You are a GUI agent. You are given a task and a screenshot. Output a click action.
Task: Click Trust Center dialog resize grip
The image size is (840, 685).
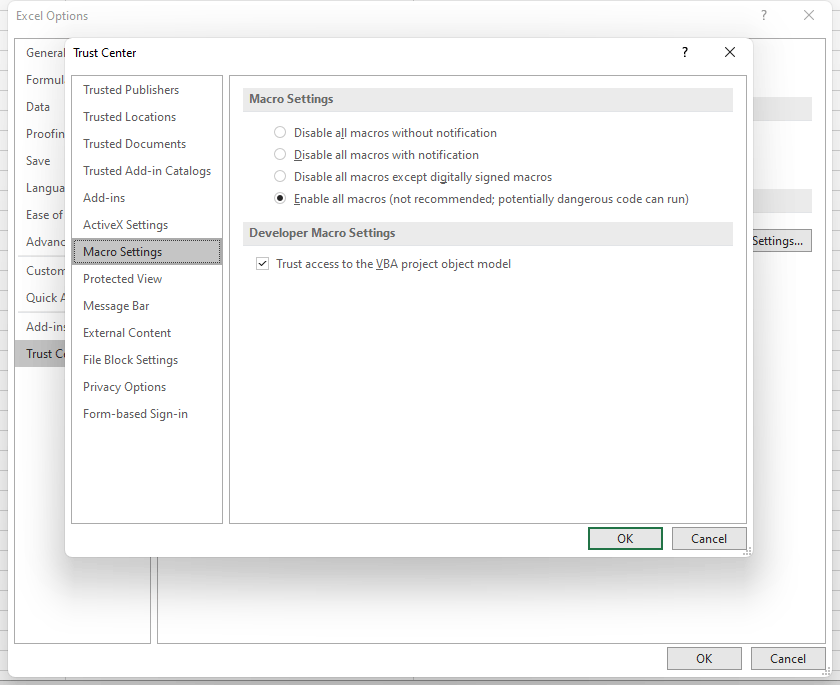pyautogui.click(x=748, y=552)
